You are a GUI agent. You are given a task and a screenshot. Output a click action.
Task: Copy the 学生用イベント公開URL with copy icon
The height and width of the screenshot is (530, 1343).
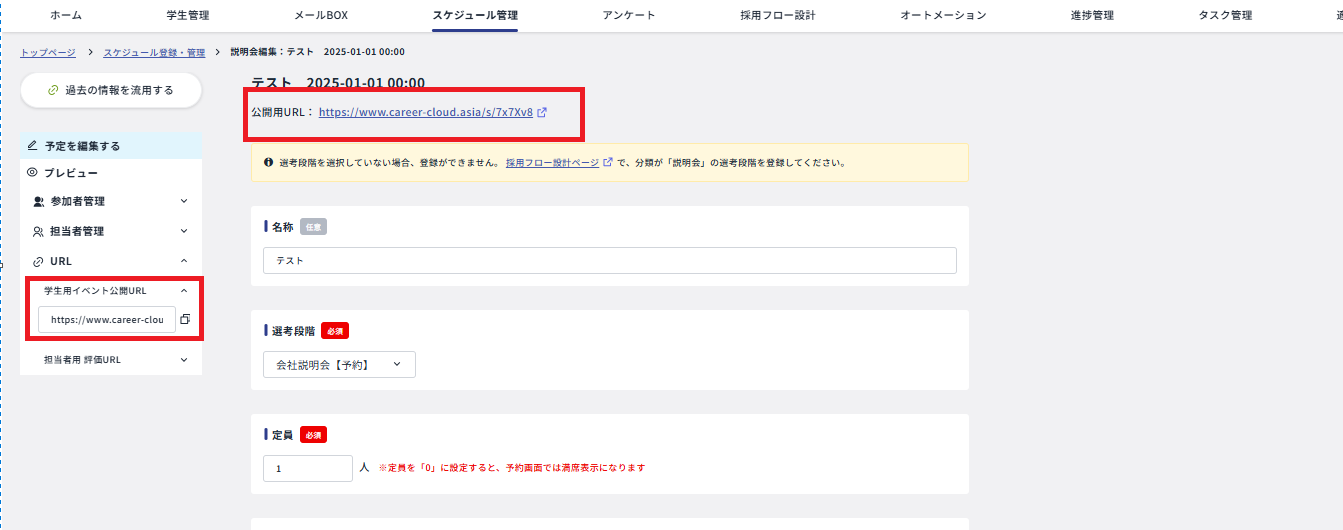(x=185, y=320)
